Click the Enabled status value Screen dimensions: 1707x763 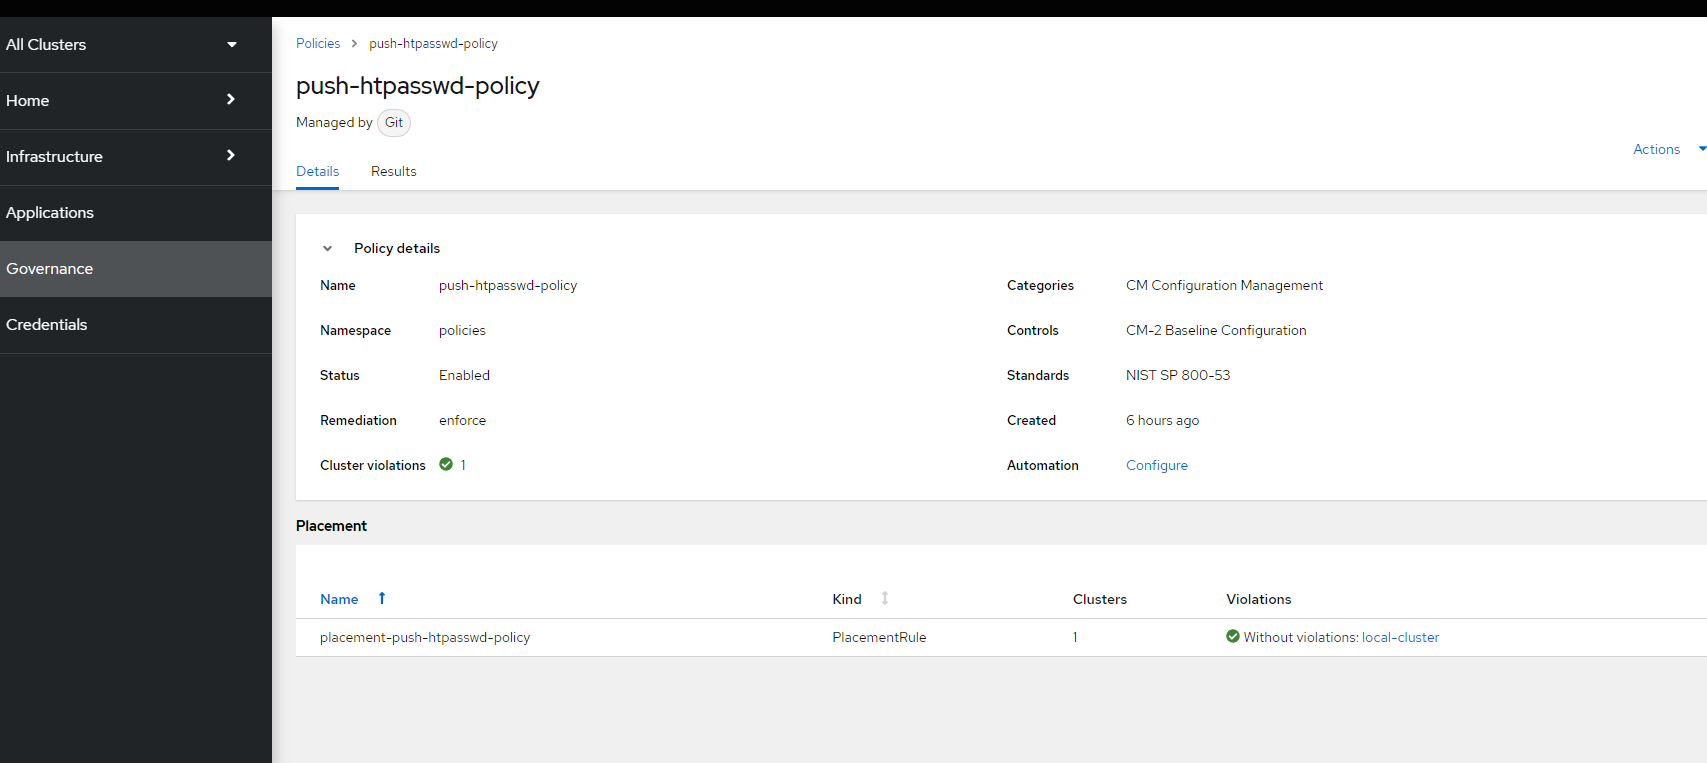point(464,375)
